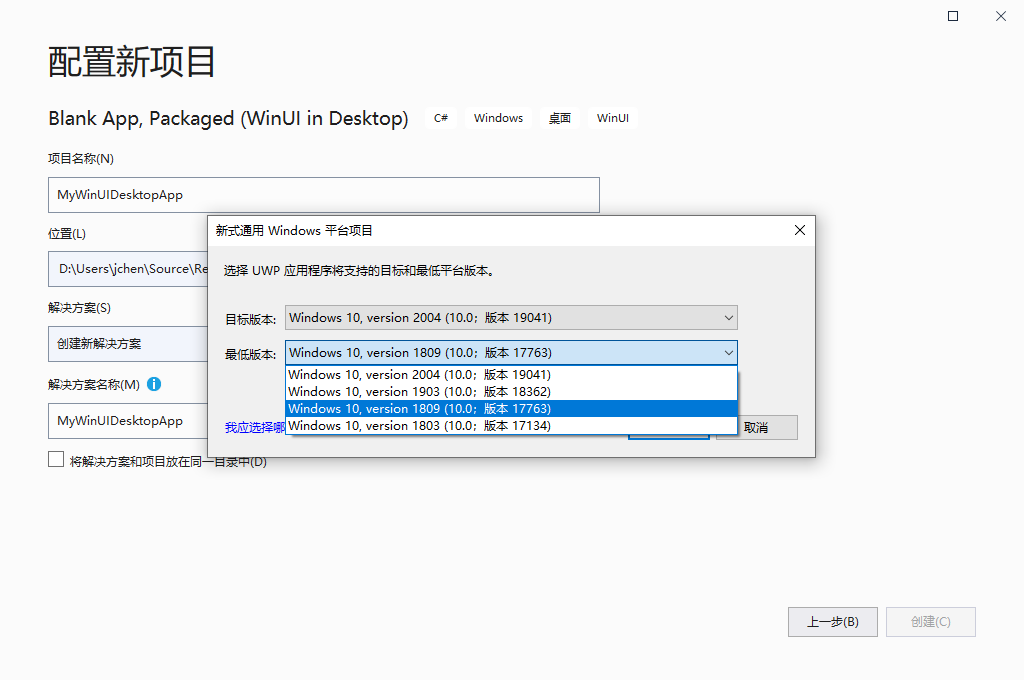
Task: Edit the MyWinUIDesktopApp project name field
Action: pos(323,194)
